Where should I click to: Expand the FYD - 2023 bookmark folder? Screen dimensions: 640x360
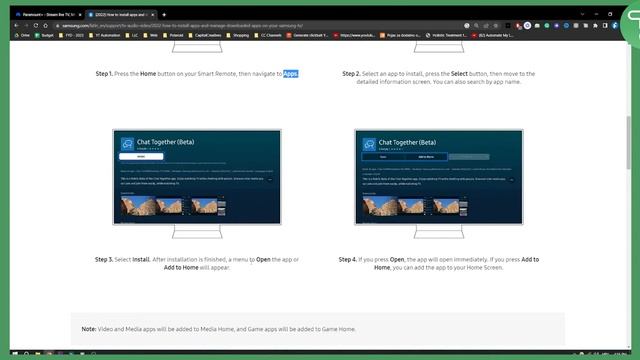click(x=71, y=36)
